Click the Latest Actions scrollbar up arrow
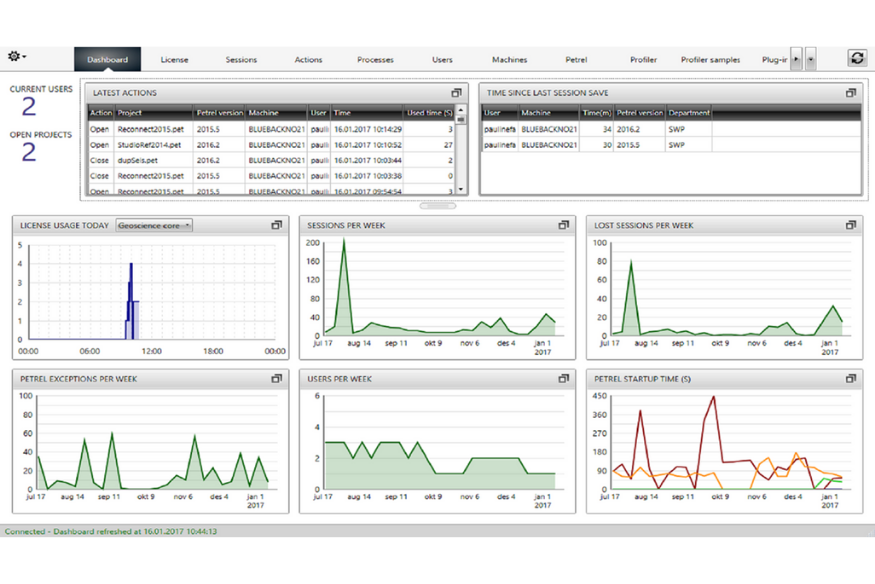 tap(461, 109)
